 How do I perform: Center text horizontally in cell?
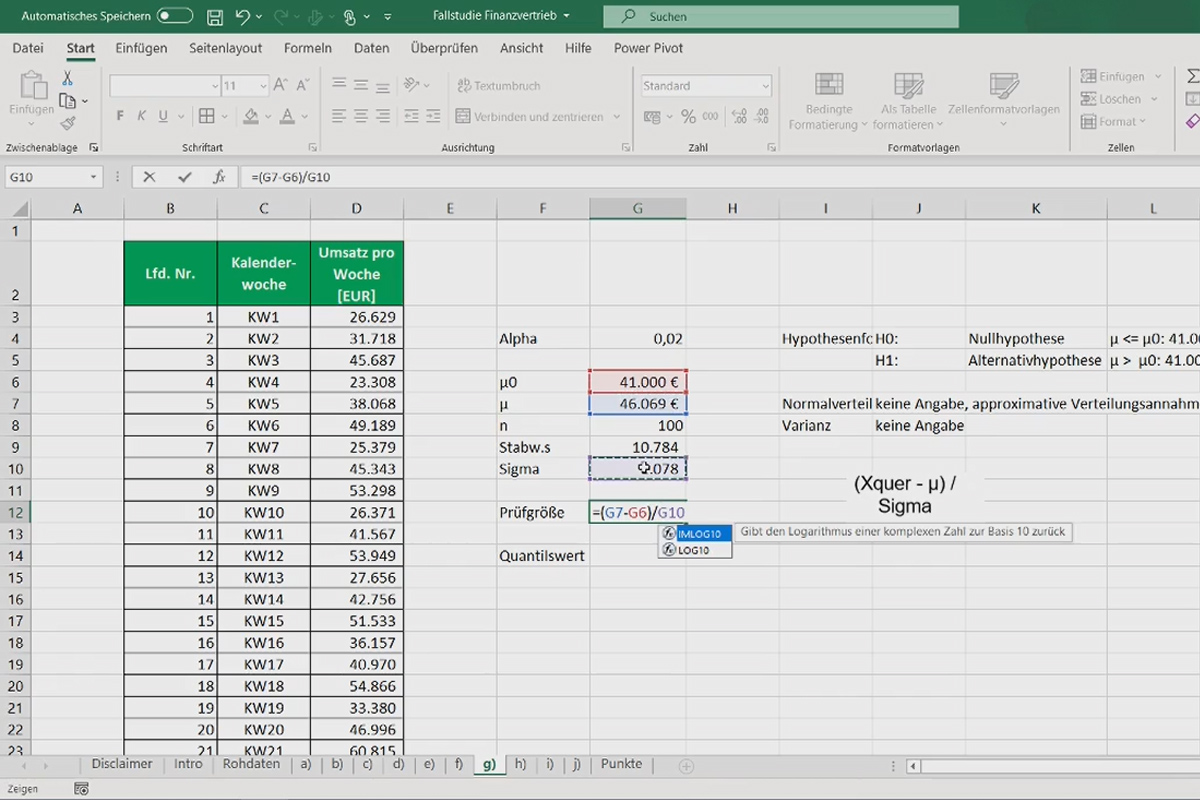pyautogui.click(x=362, y=116)
